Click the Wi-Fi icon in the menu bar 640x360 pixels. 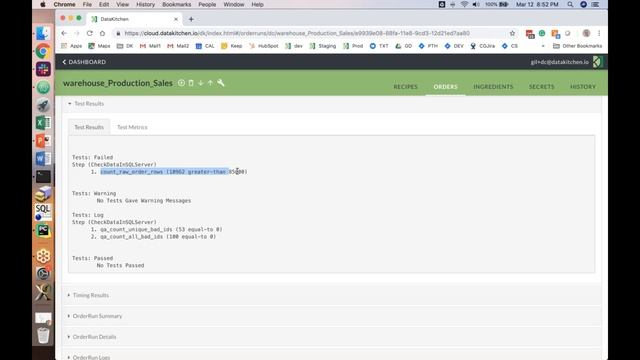(x=464, y=4)
